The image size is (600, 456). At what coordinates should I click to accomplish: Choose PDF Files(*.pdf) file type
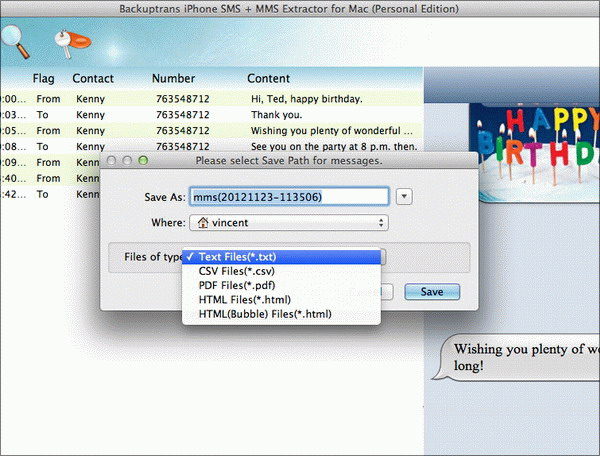pyautogui.click(x=282, y=285)
